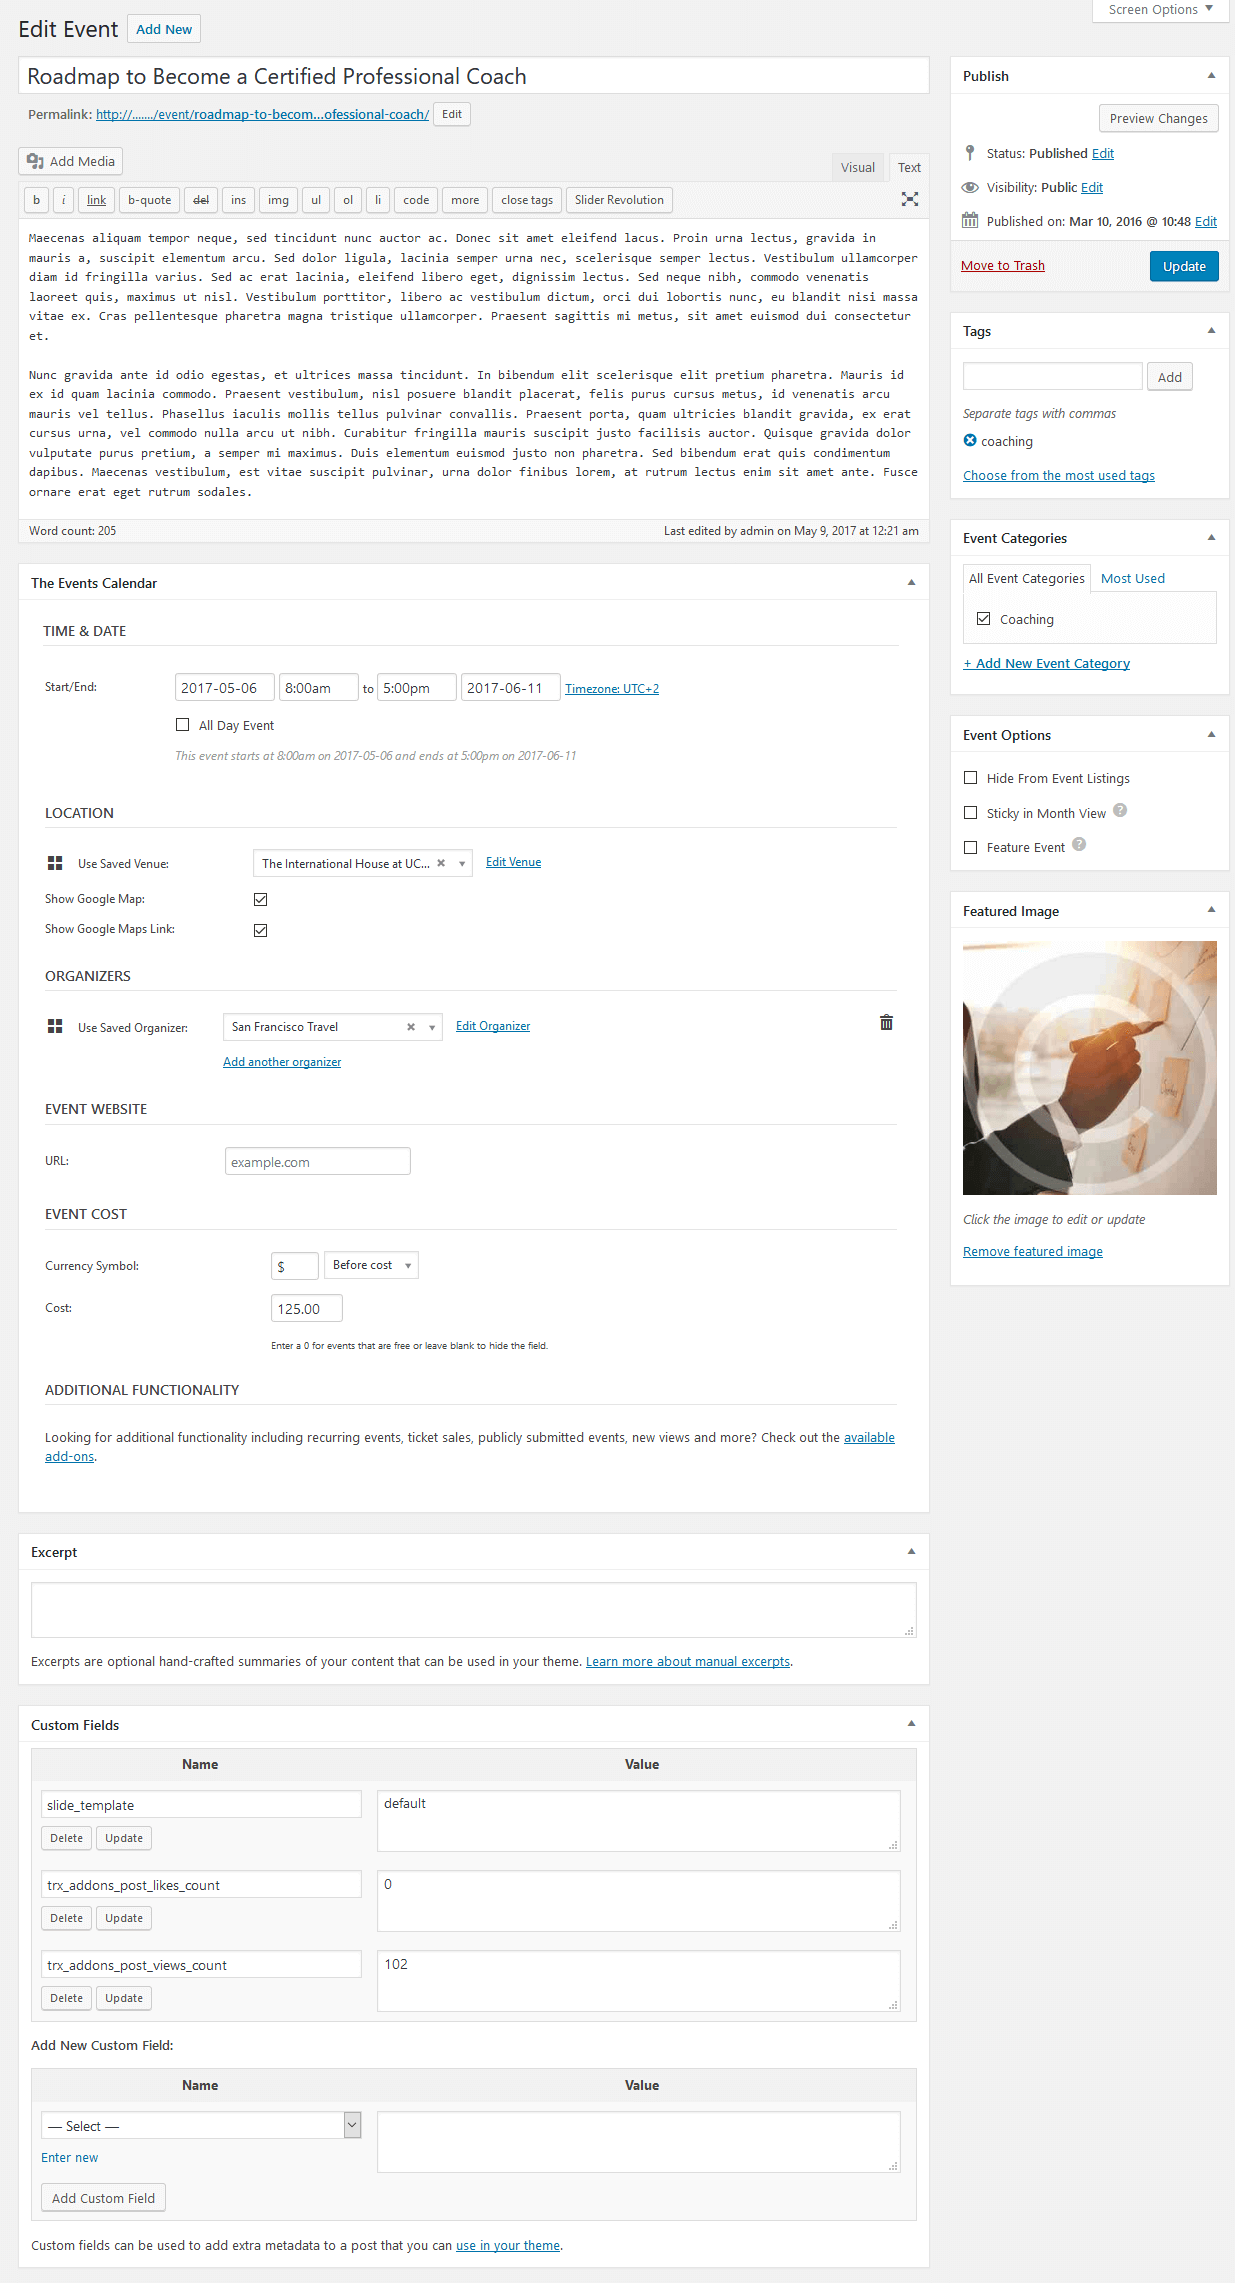The width and height of the screenshot is (1235, 2283).
Task: Click Remove featured image link
Action: 1033,1251
